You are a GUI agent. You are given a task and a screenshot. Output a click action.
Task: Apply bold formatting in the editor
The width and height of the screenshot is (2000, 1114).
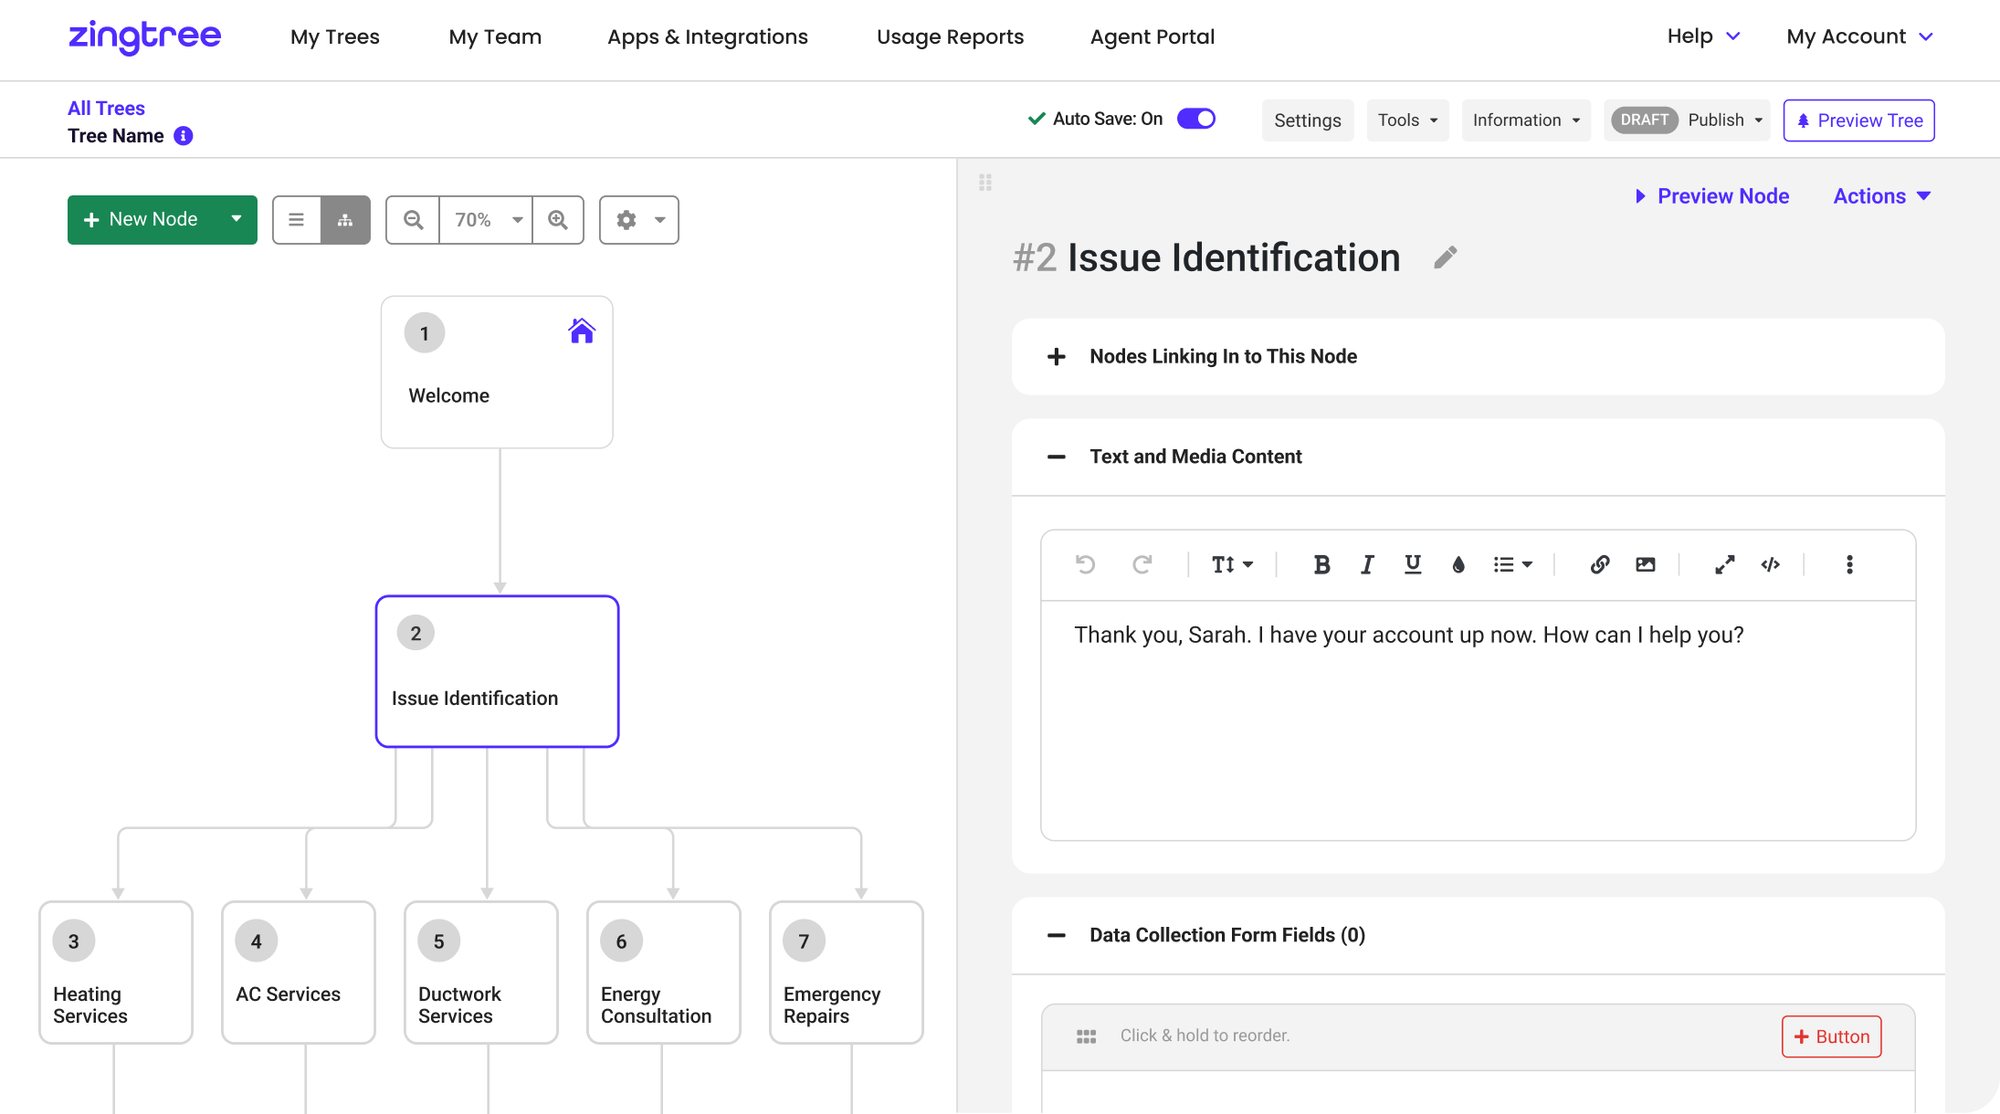click(1322, 564)
